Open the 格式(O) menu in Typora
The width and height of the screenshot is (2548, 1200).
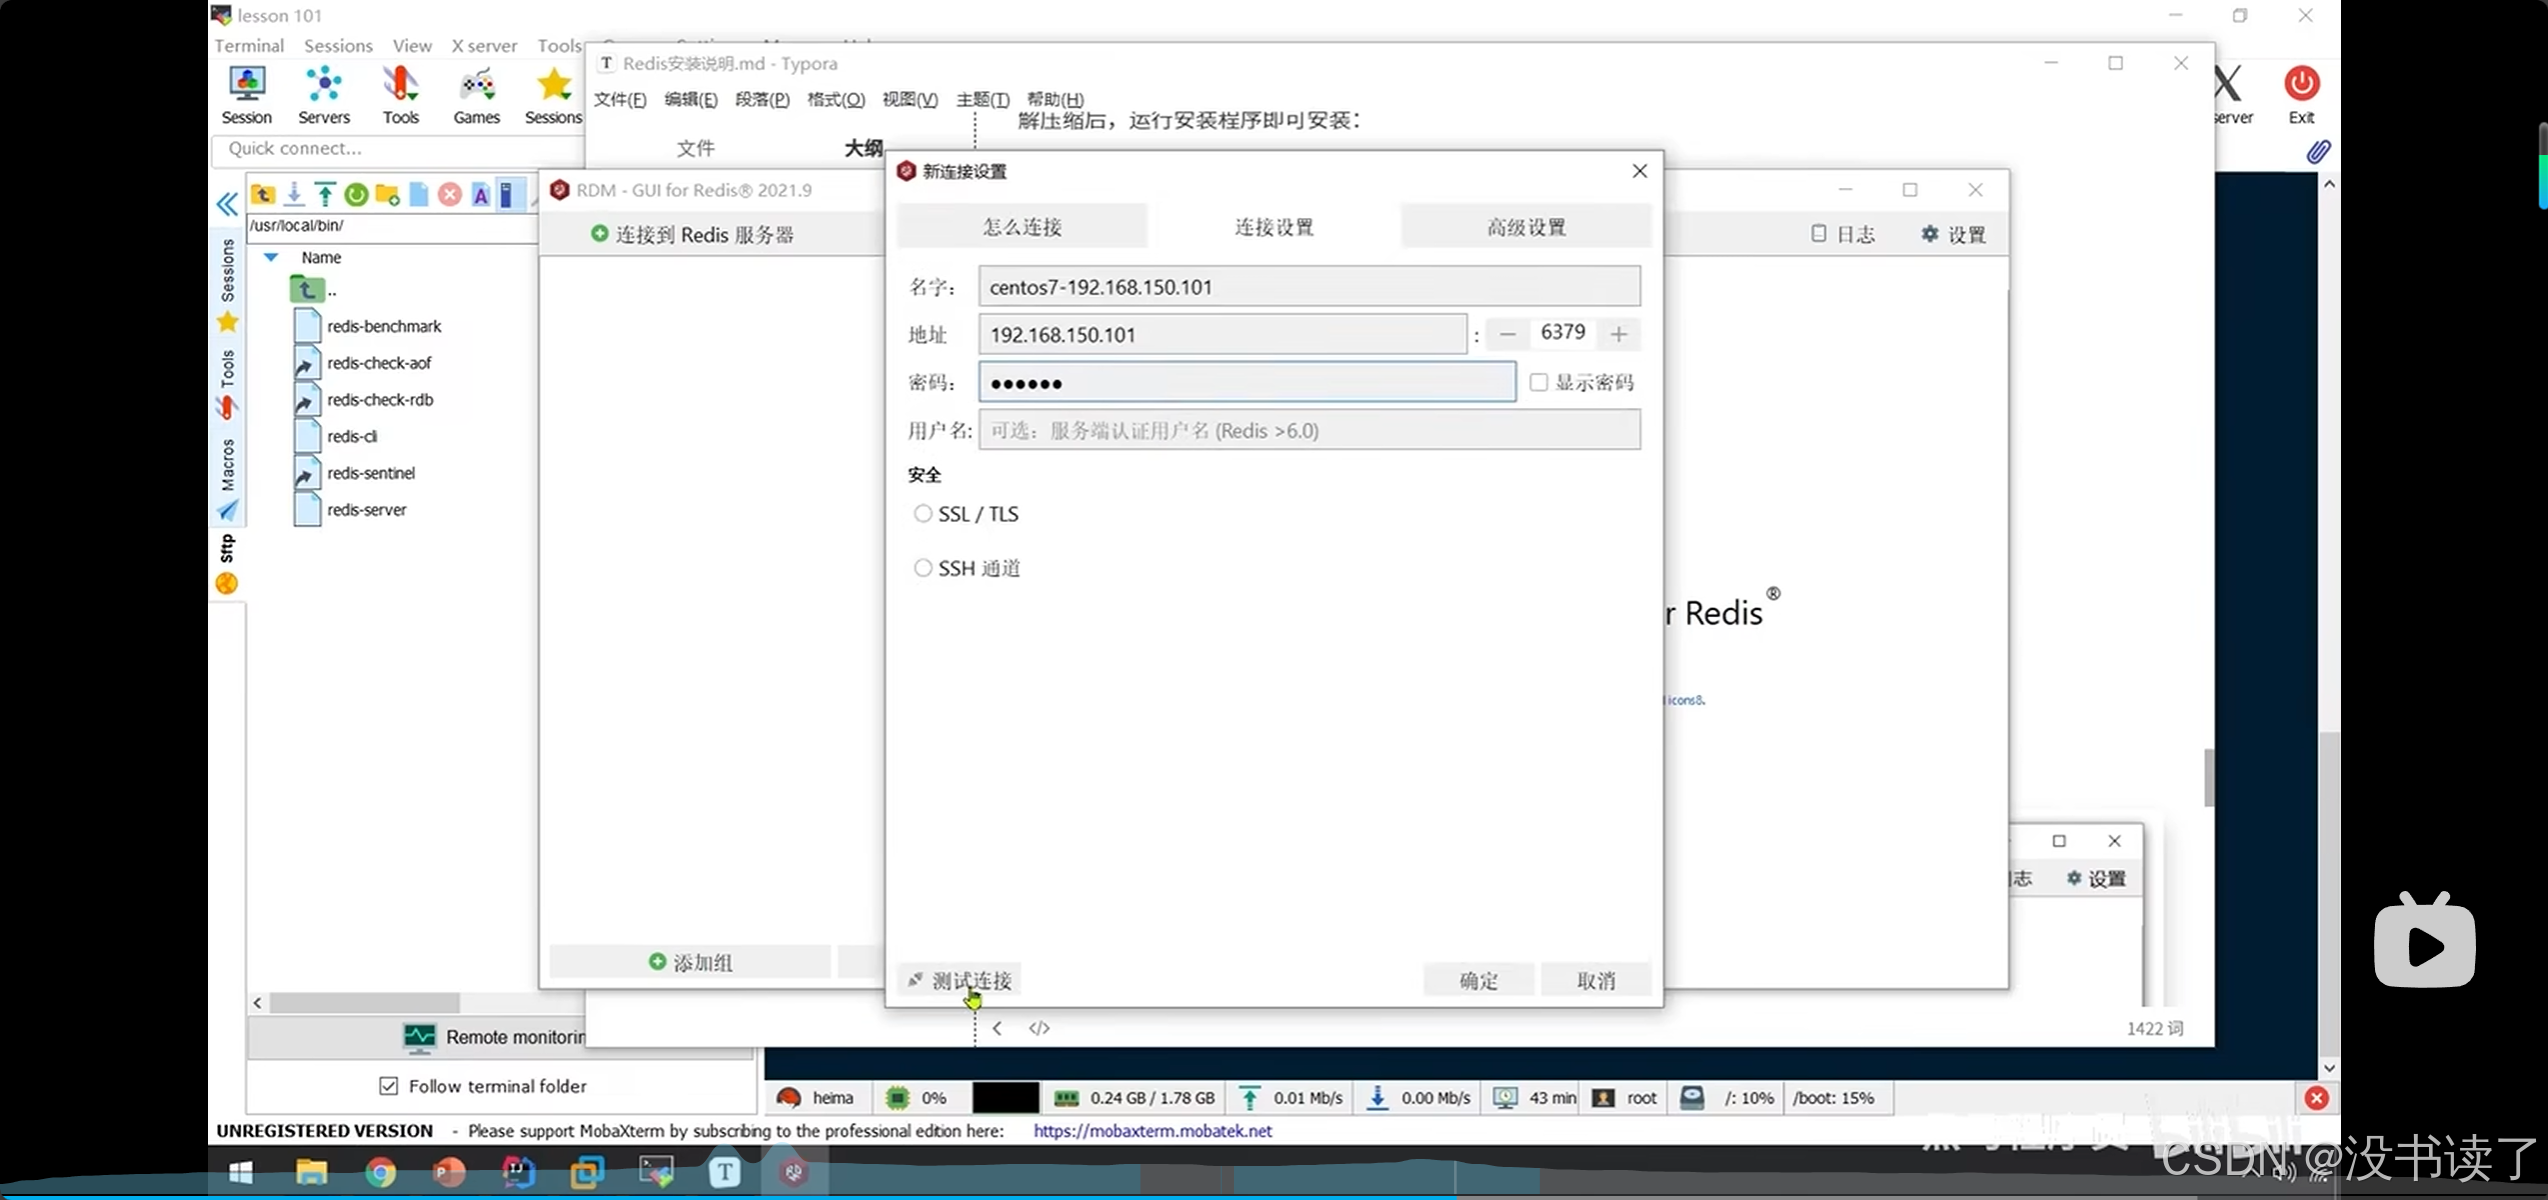835,99
